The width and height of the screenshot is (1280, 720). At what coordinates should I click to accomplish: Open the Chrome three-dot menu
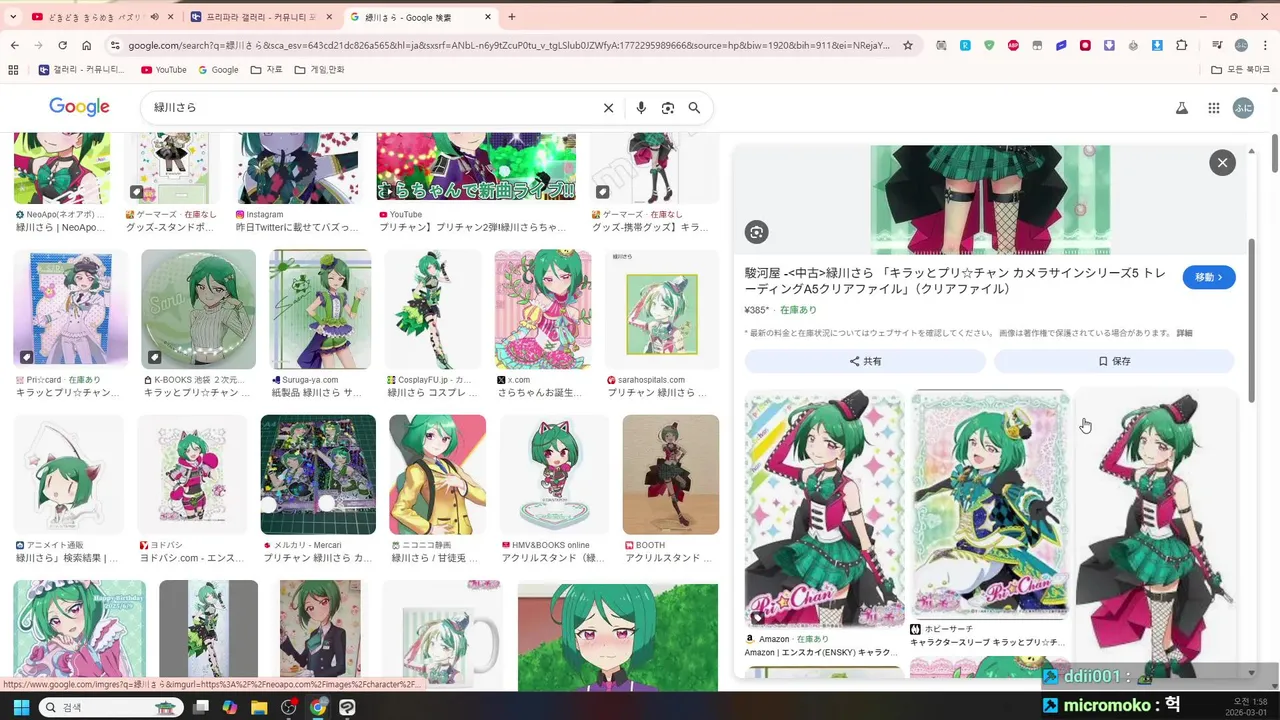1265,45
